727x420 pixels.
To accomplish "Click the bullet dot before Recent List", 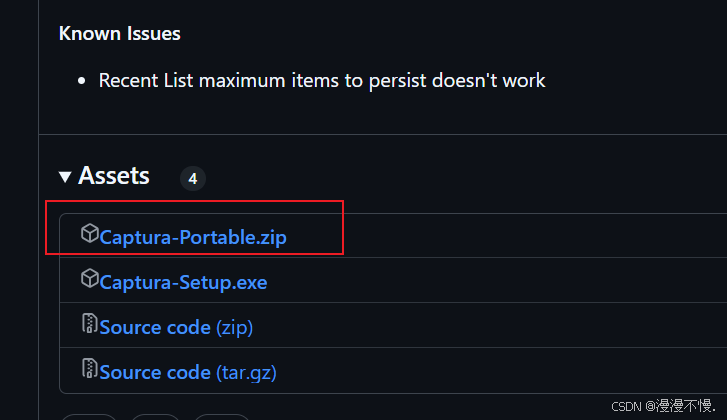I will (x=82, y=81).
